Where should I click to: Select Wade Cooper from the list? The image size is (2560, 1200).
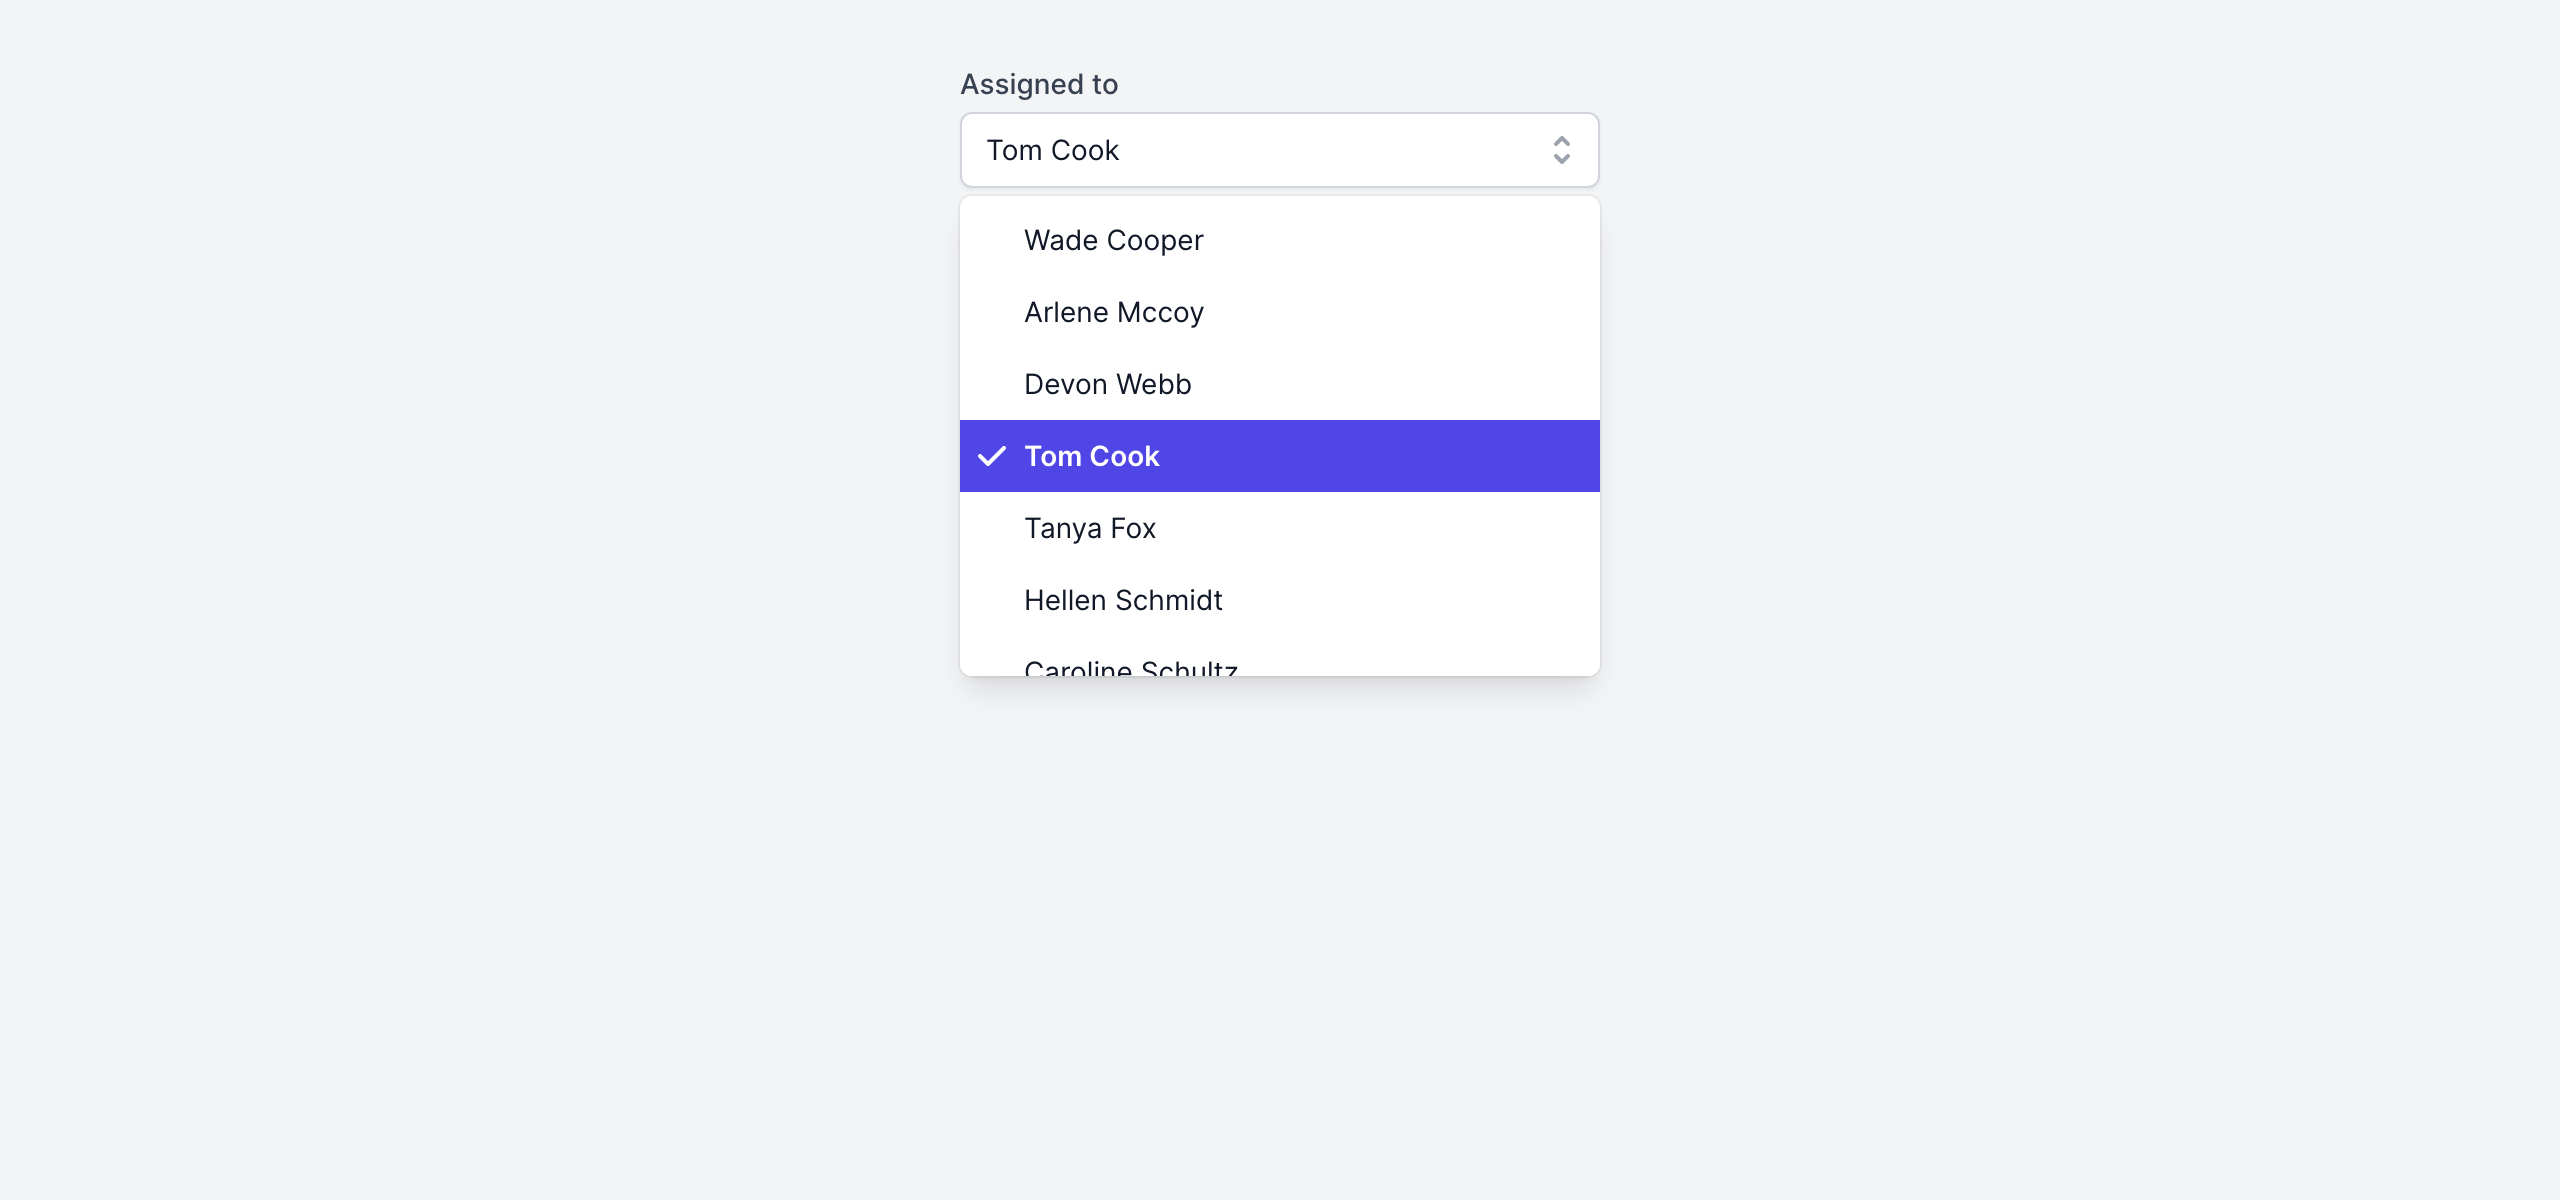[x=1113, y=241]
